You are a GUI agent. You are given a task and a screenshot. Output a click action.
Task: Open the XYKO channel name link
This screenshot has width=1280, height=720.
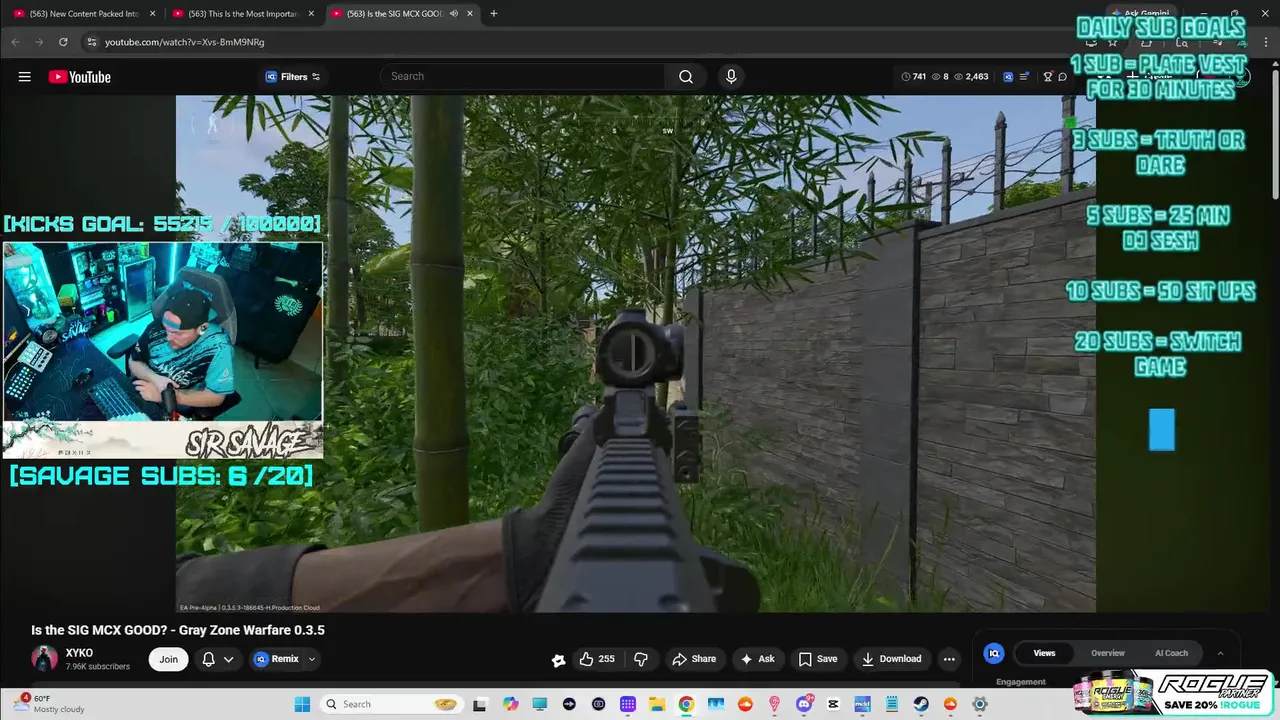[79, 653]
